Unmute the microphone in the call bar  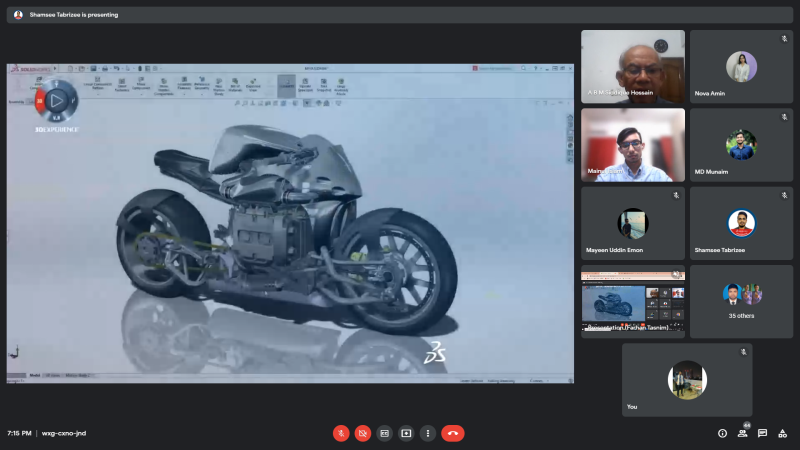[x=341, y=433]
